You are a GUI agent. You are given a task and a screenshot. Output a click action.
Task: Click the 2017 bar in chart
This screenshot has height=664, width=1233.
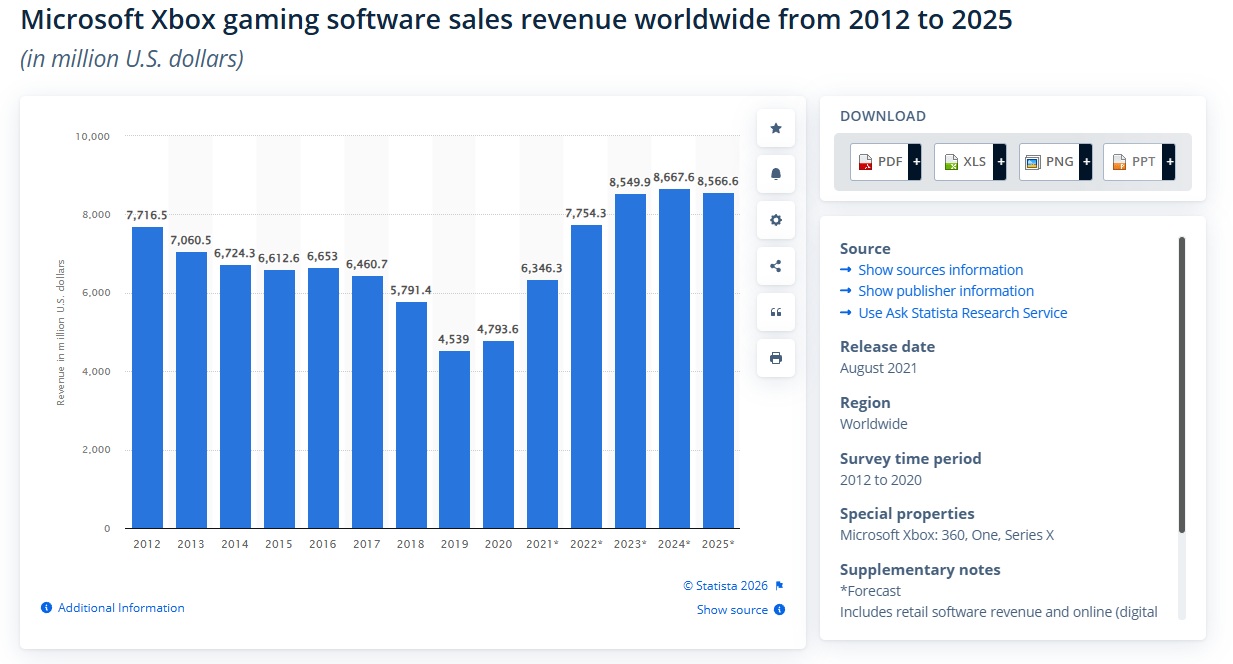coord(367,402)
